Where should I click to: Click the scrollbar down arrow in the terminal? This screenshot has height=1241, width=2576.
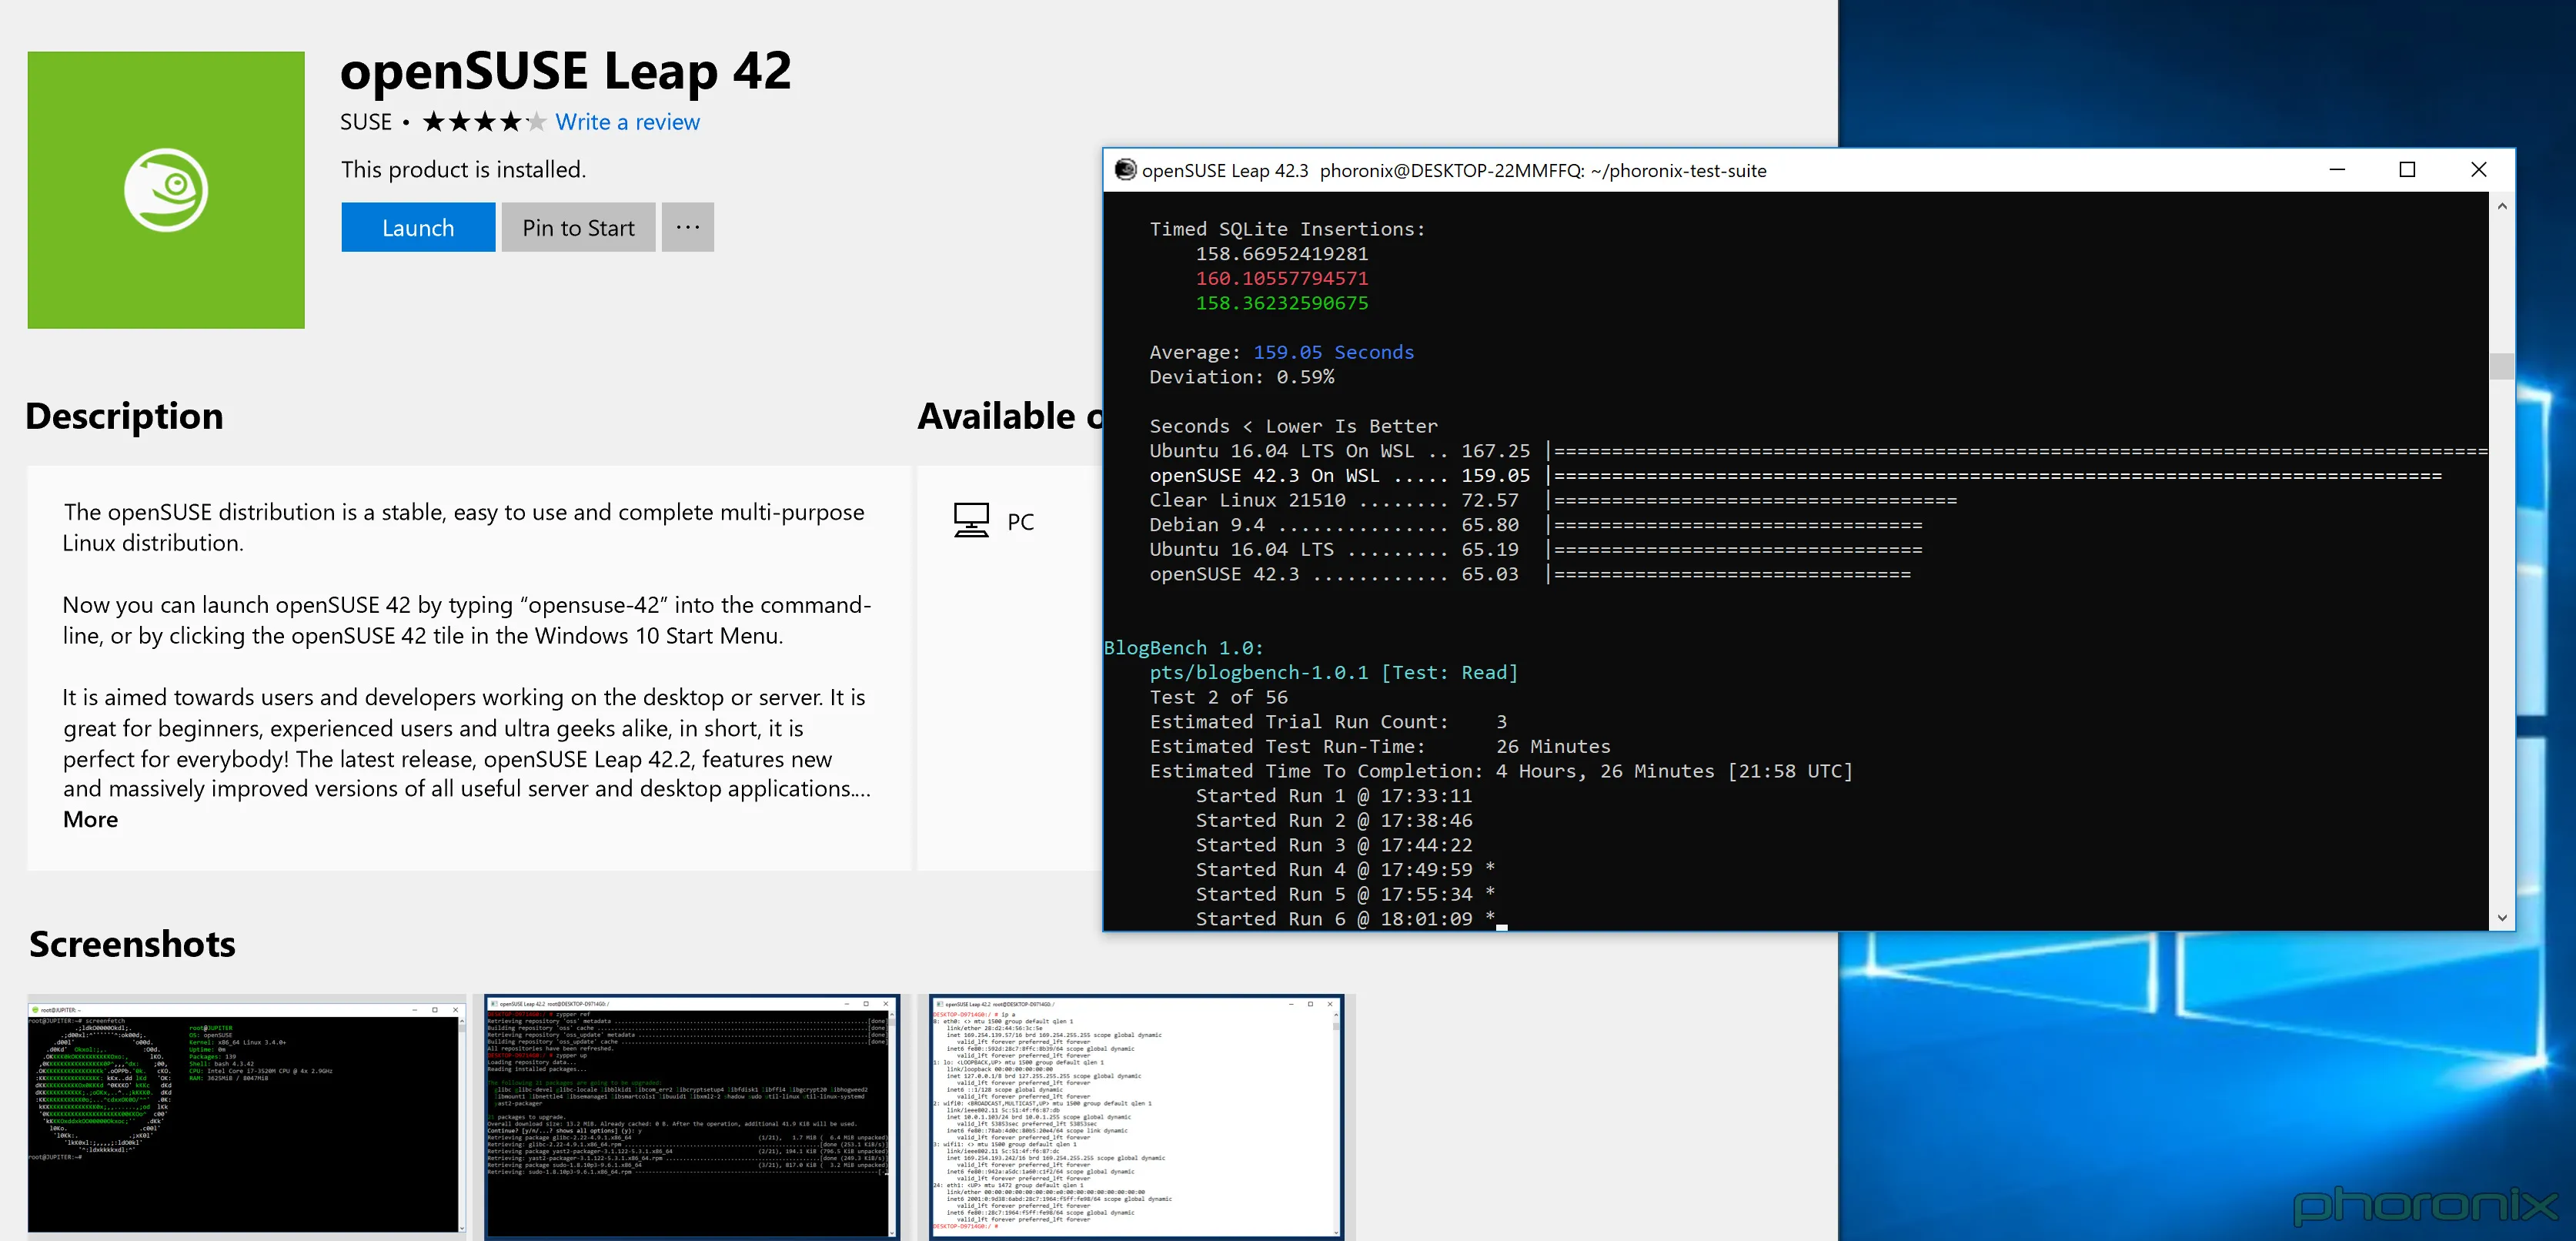(x=2503, y=917)
